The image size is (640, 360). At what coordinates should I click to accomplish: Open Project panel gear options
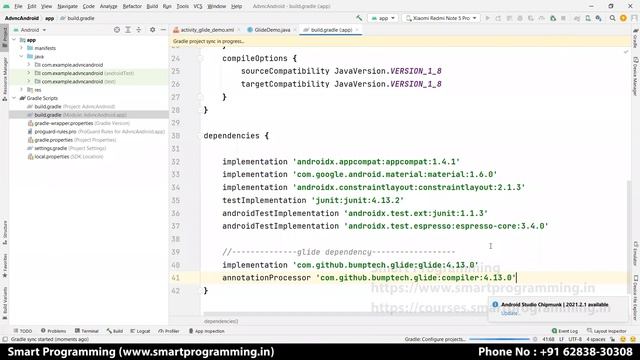coord(153,30)
